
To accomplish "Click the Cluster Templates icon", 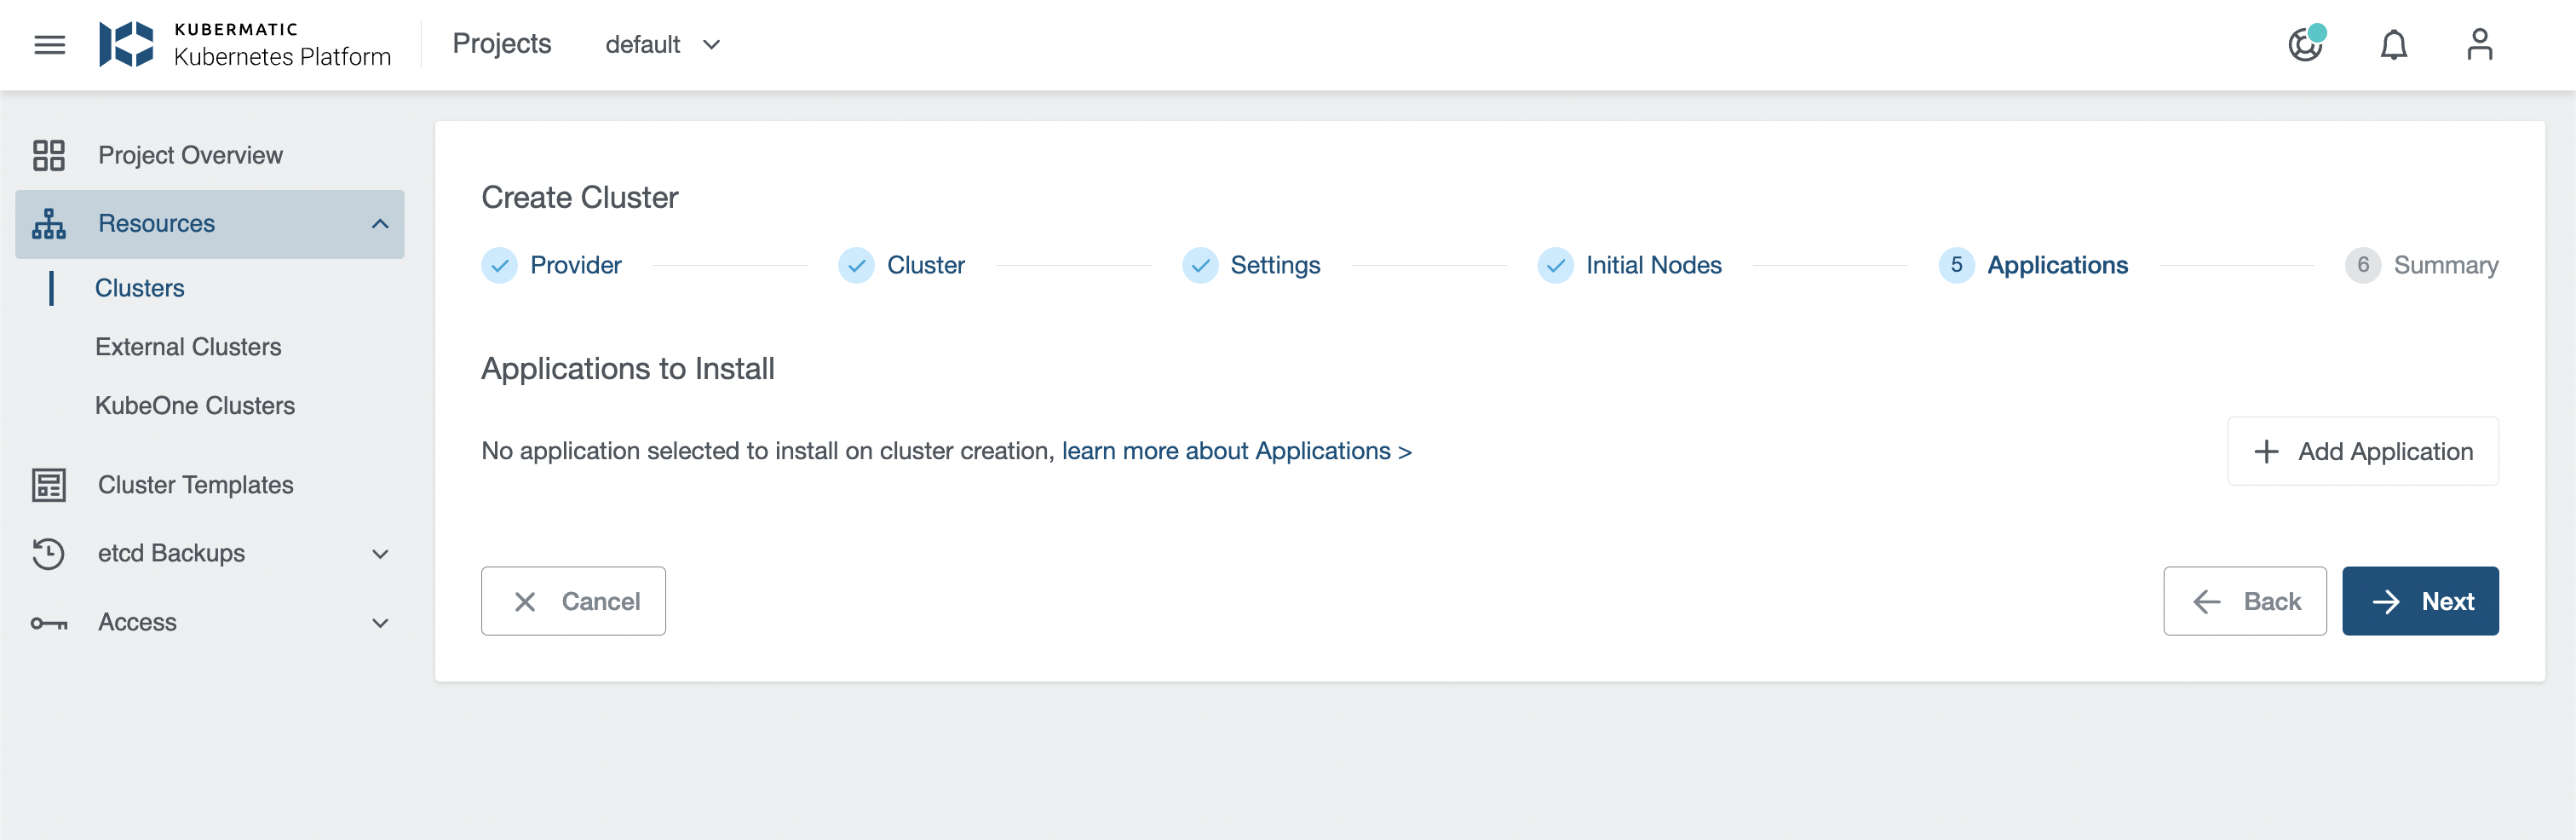I will (x=49, y=485).
